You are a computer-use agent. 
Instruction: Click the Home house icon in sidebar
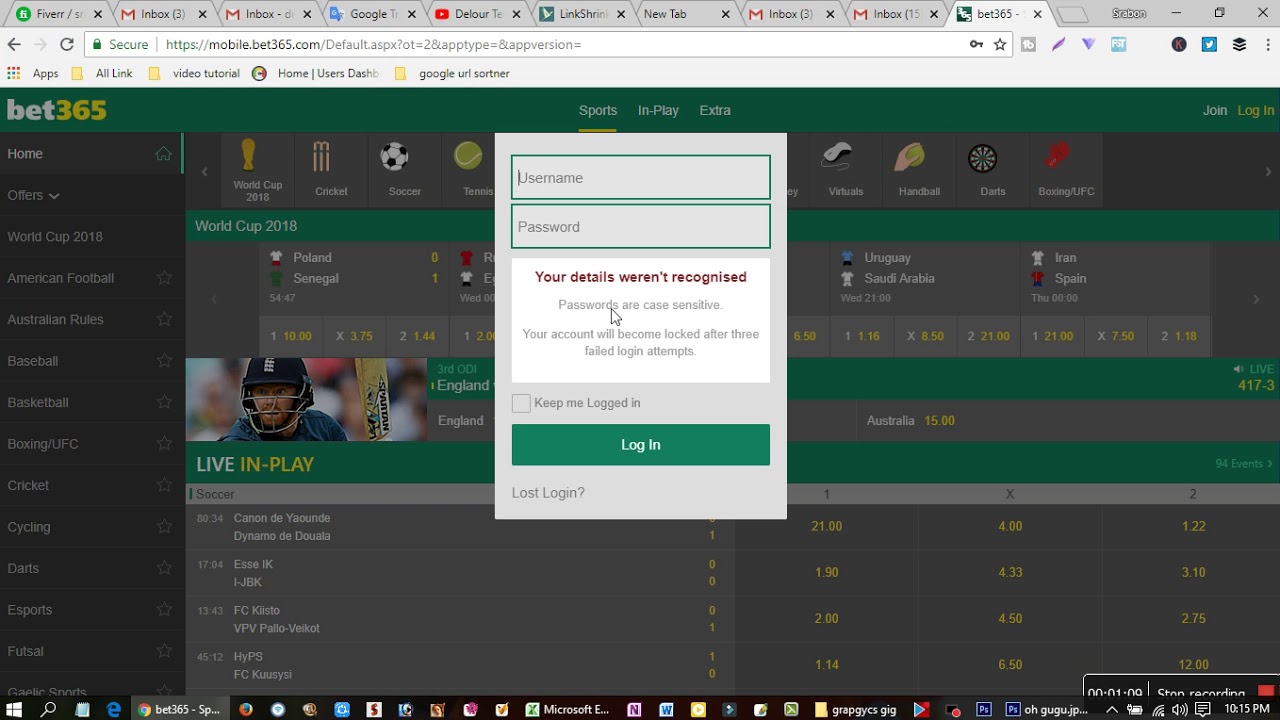[x=163, y=154]
